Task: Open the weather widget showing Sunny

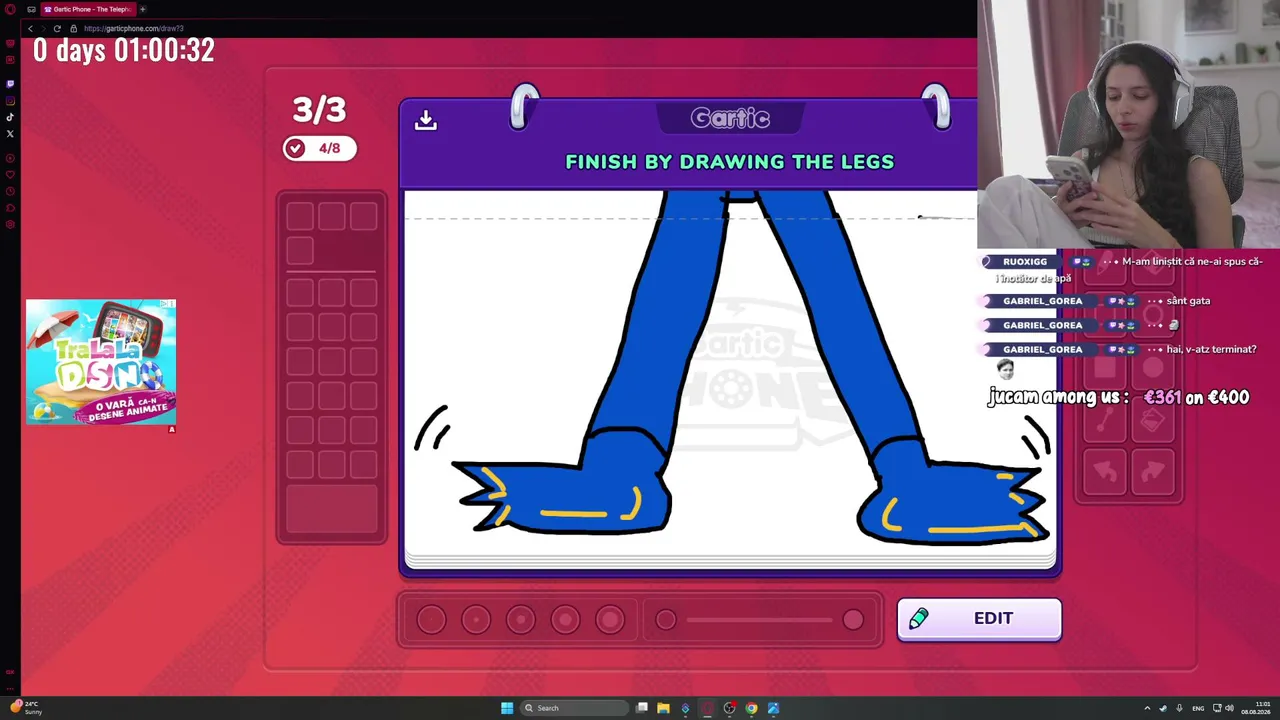Action: point(27,708)
